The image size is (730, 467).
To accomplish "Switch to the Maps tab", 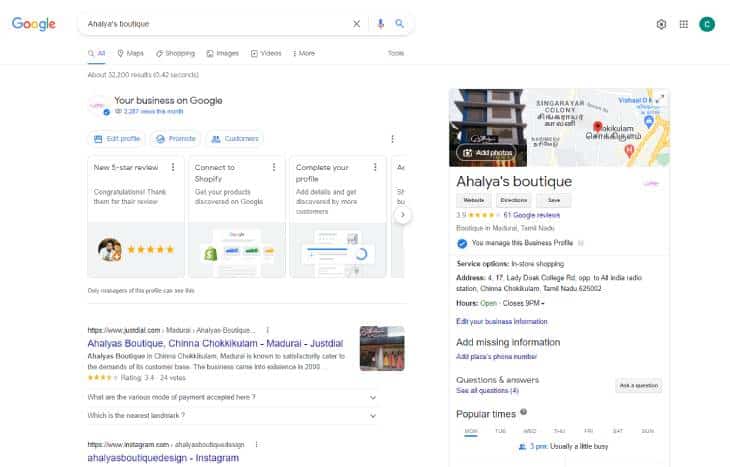I will click(x=130, y=54).
